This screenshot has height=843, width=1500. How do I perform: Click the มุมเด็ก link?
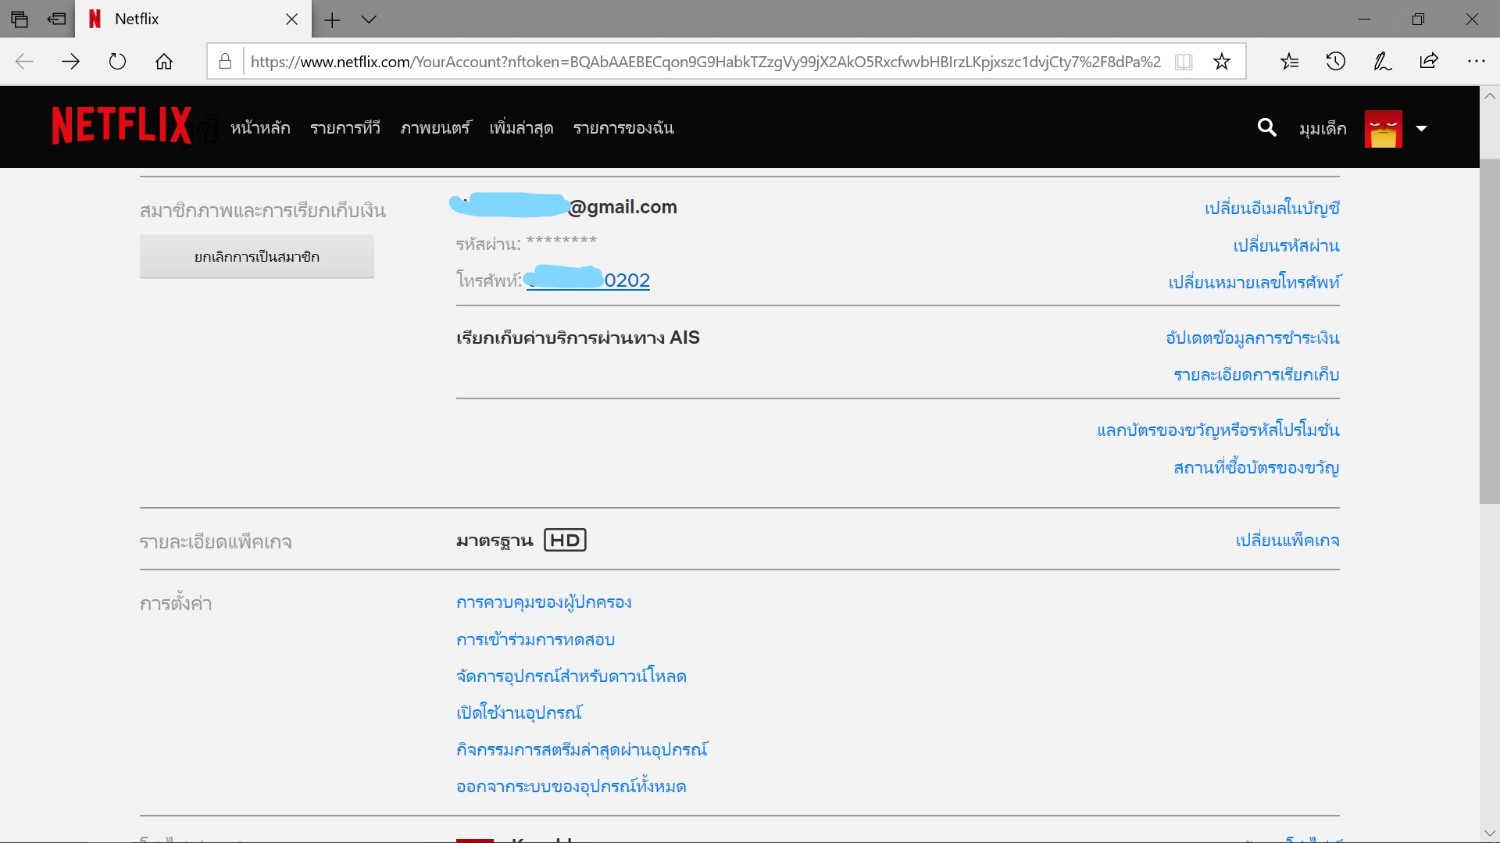(1322, 128)
